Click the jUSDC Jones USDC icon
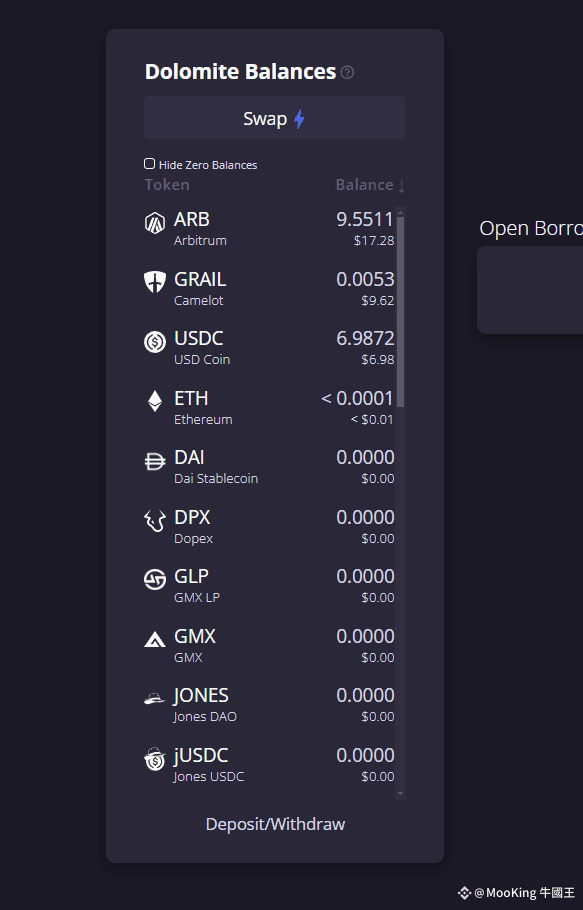This screenshot has width=583, height=910. 155,759
